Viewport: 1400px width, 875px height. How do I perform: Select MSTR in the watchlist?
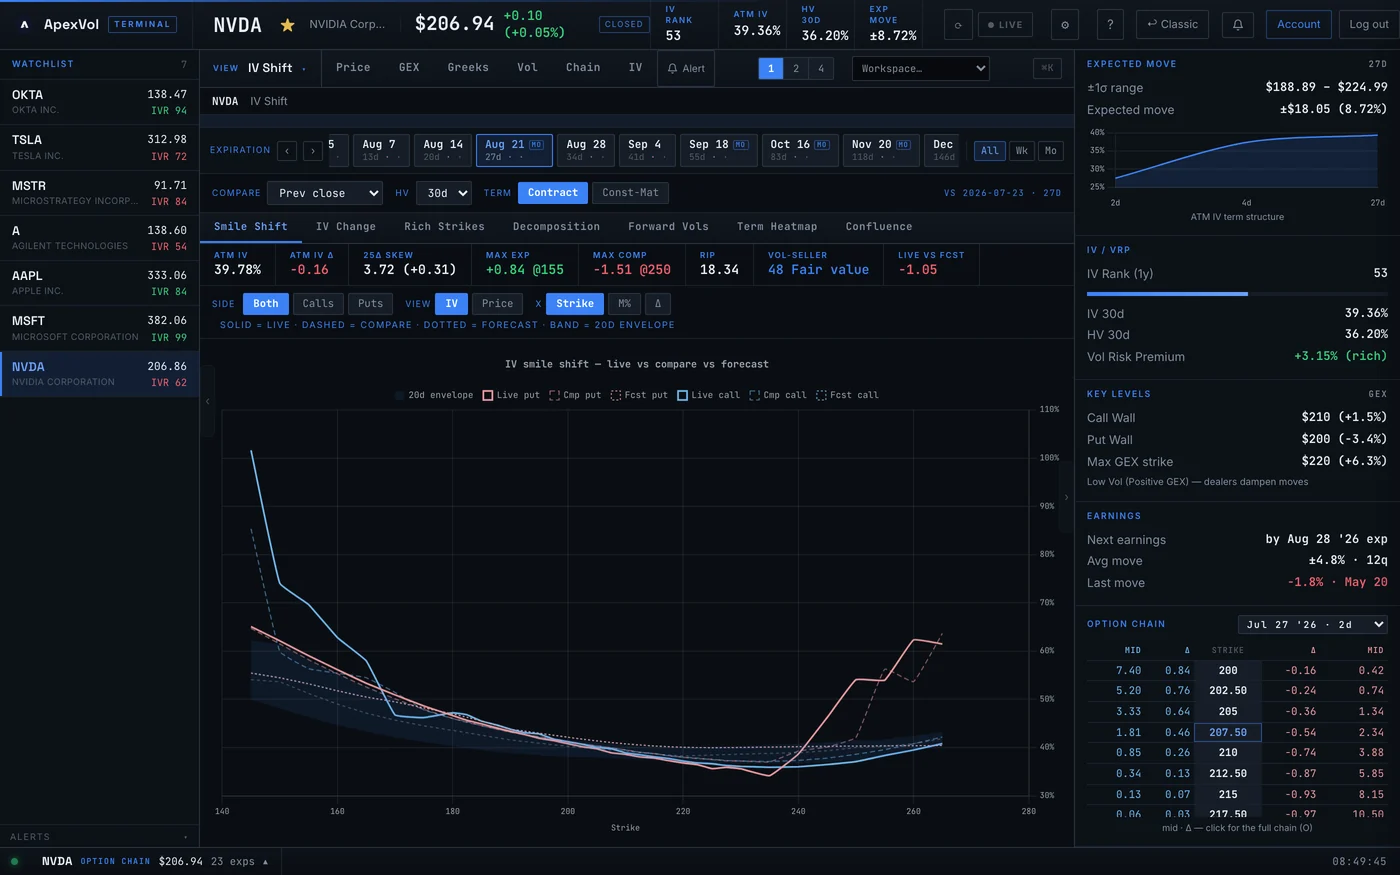click(x=99, y=193)
